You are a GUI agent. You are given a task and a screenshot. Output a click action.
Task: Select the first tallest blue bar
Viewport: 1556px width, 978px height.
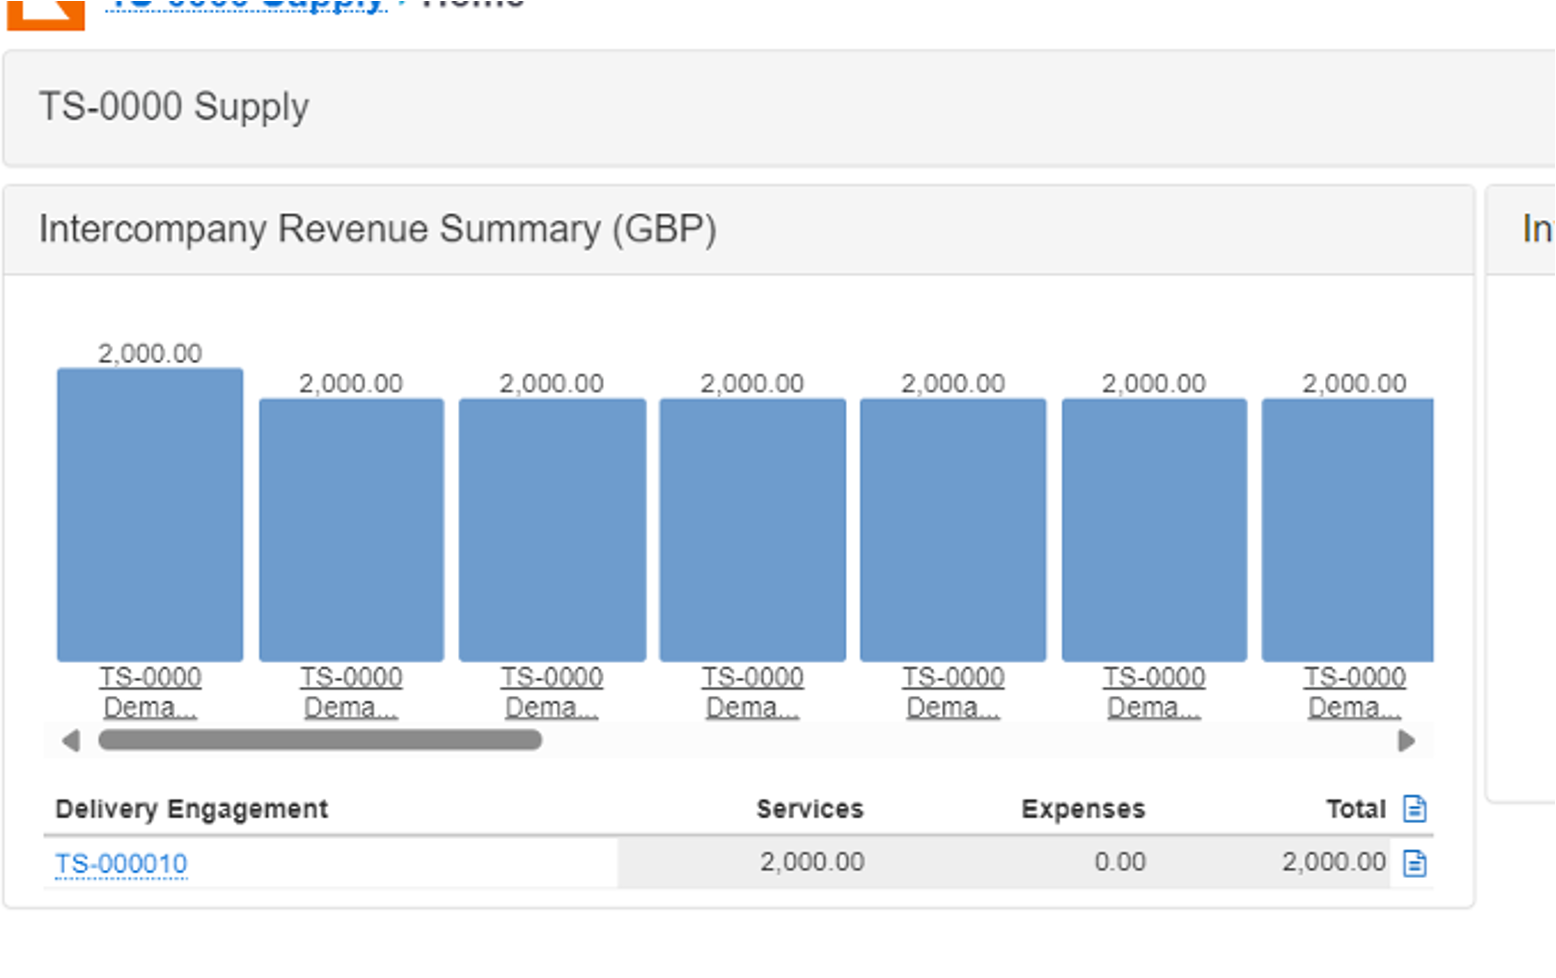(x=150, y=515)
